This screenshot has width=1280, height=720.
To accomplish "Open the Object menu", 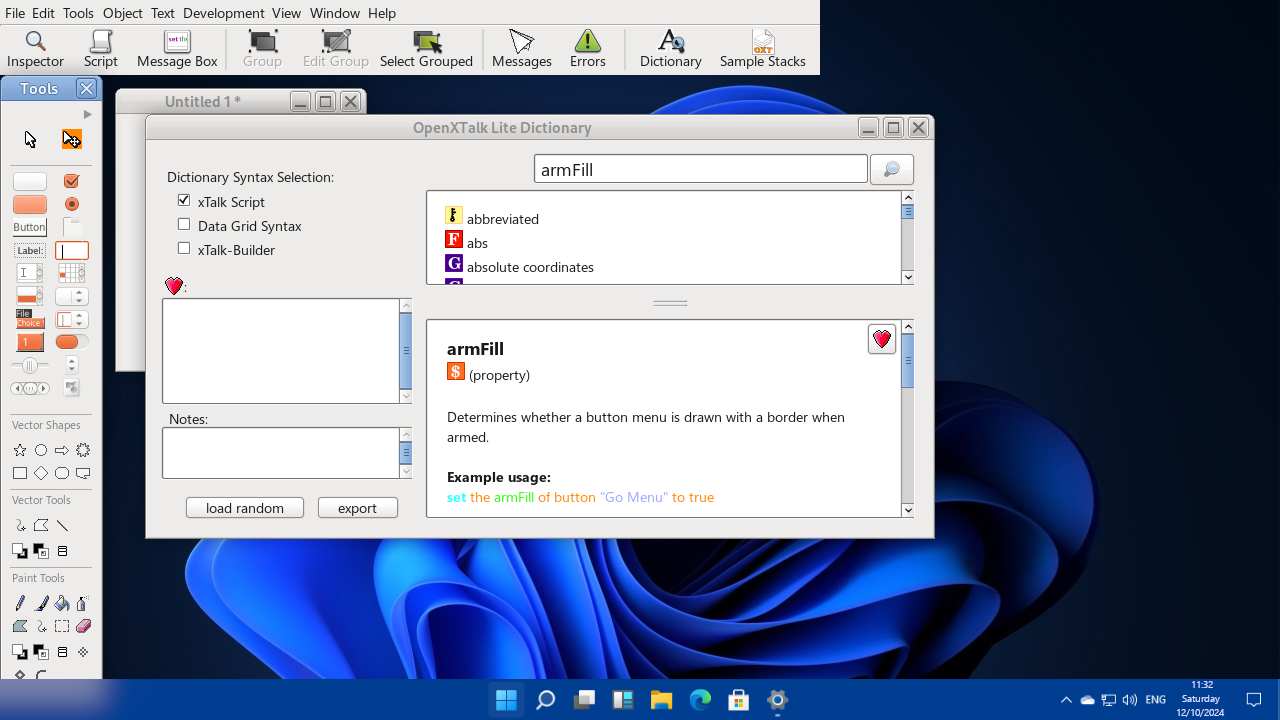I will pos(123,13).
